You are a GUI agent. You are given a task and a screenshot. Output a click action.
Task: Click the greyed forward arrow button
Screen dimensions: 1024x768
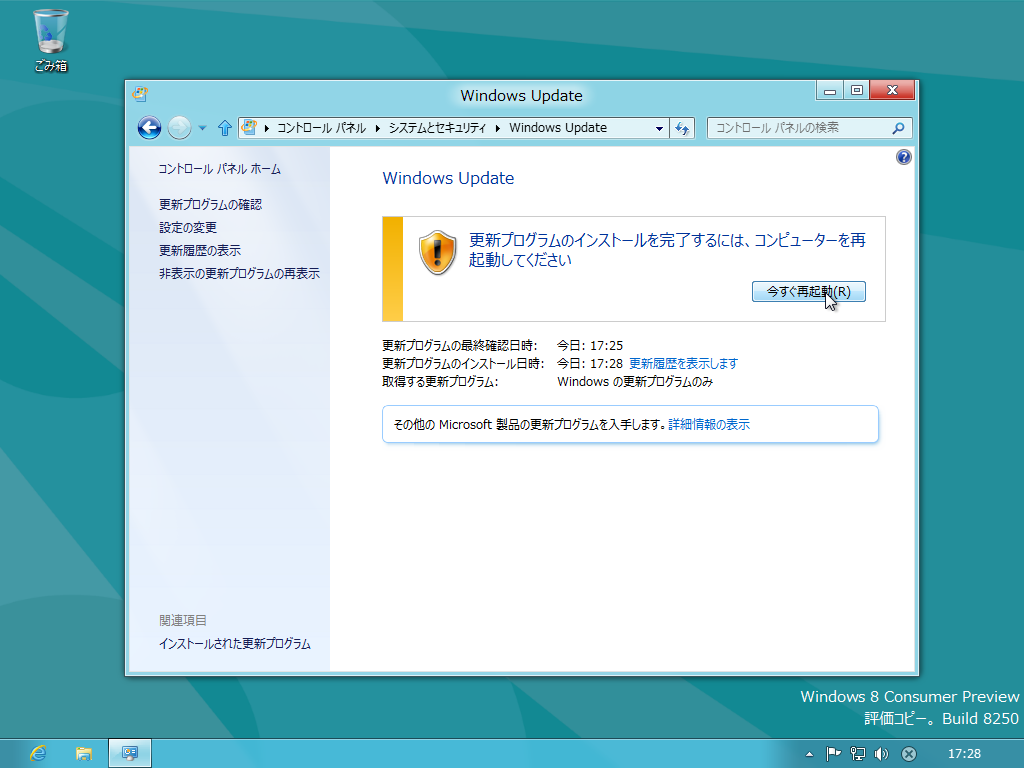[179, 128]
